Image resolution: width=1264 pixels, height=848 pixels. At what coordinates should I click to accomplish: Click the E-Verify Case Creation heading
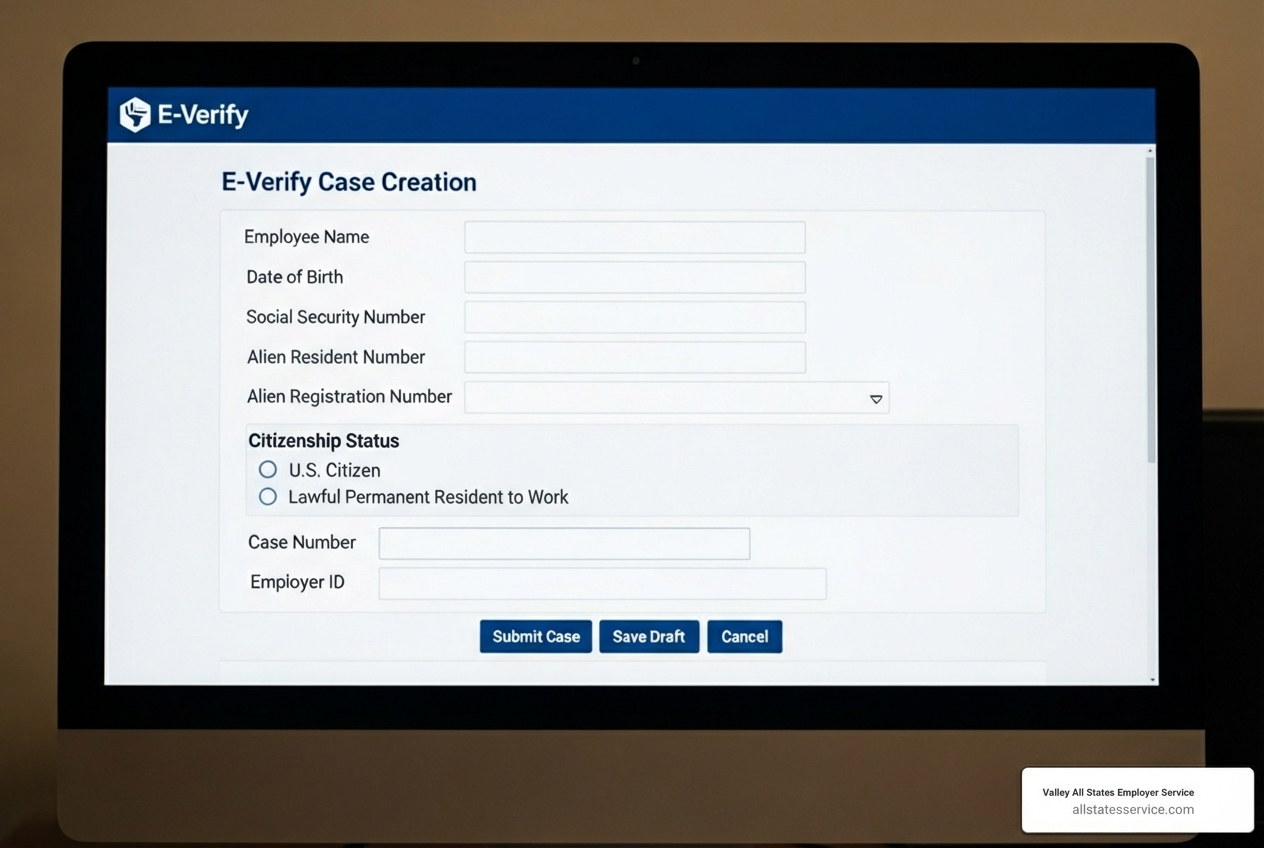[x=348, y=181]
